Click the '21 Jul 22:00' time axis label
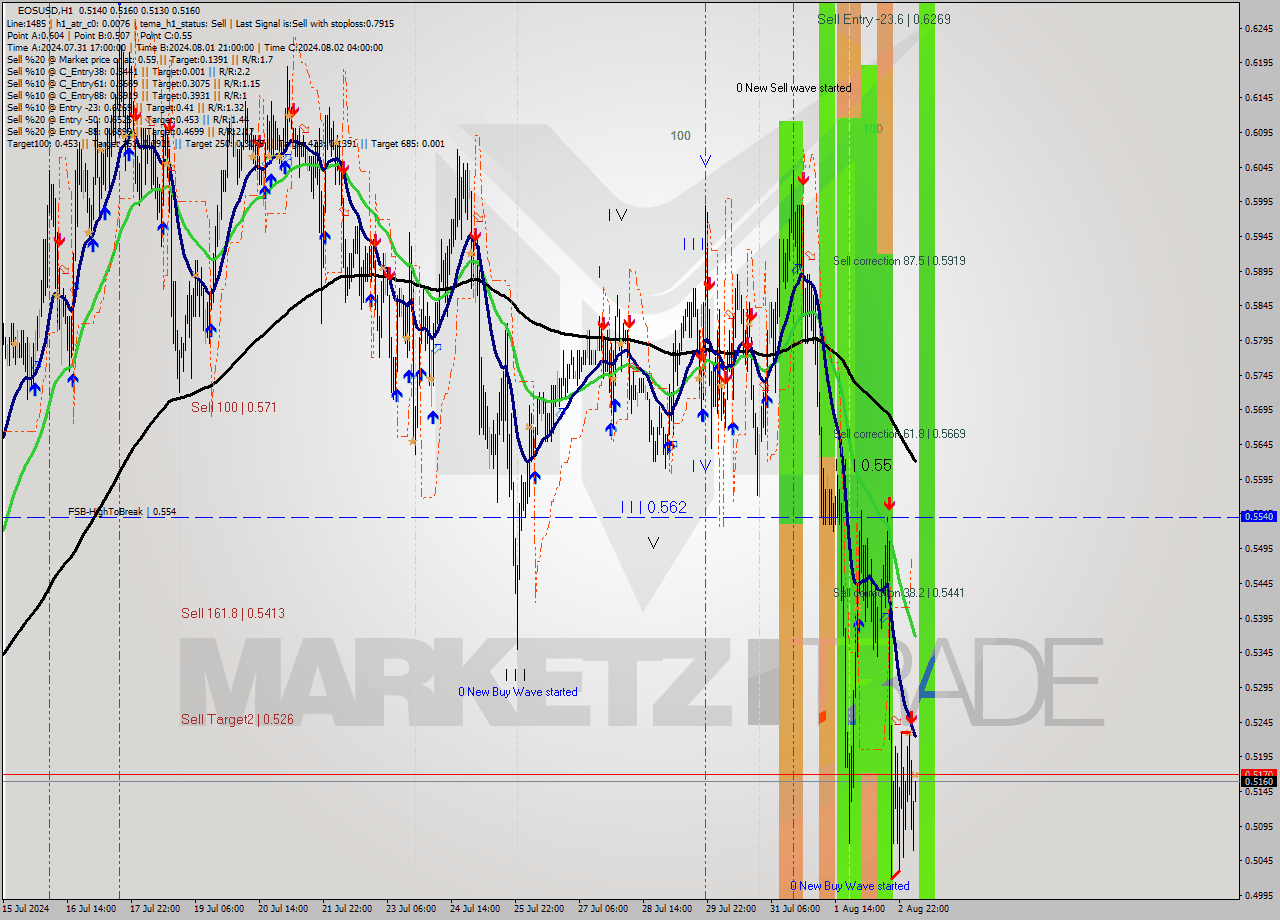 [x=347, y=909]
